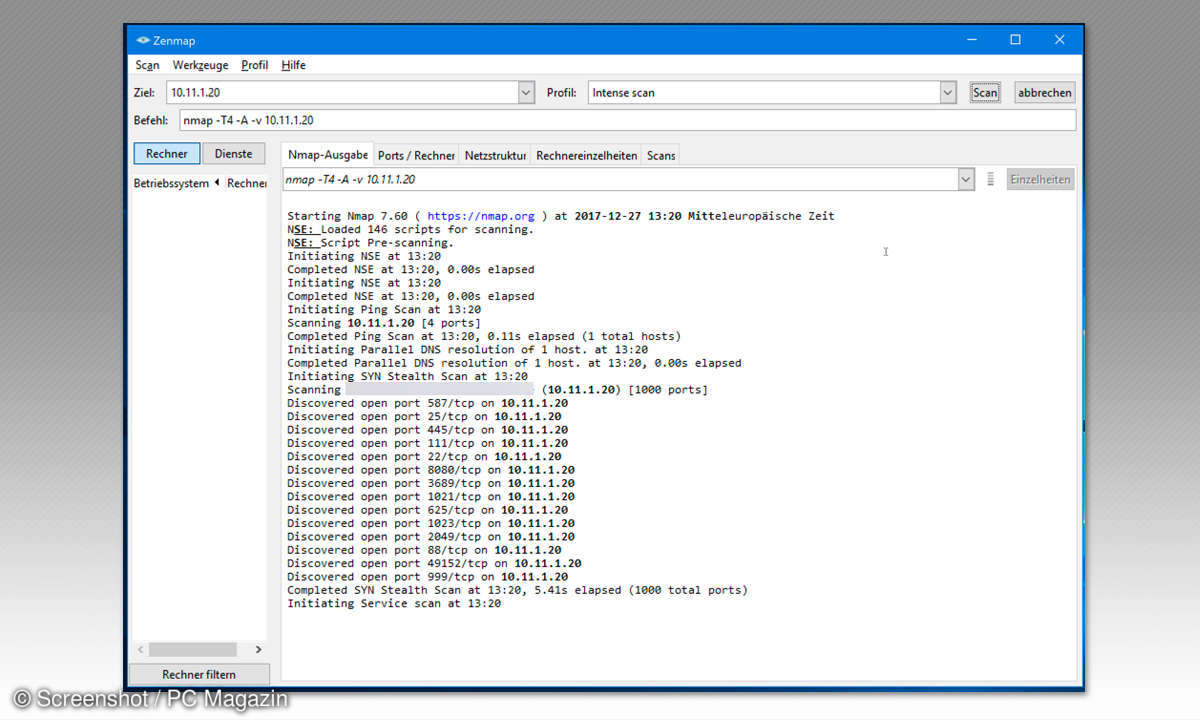
Task: Click the 'Discovered open port 445/tcp' line
Action: click(x=427, y=430)
